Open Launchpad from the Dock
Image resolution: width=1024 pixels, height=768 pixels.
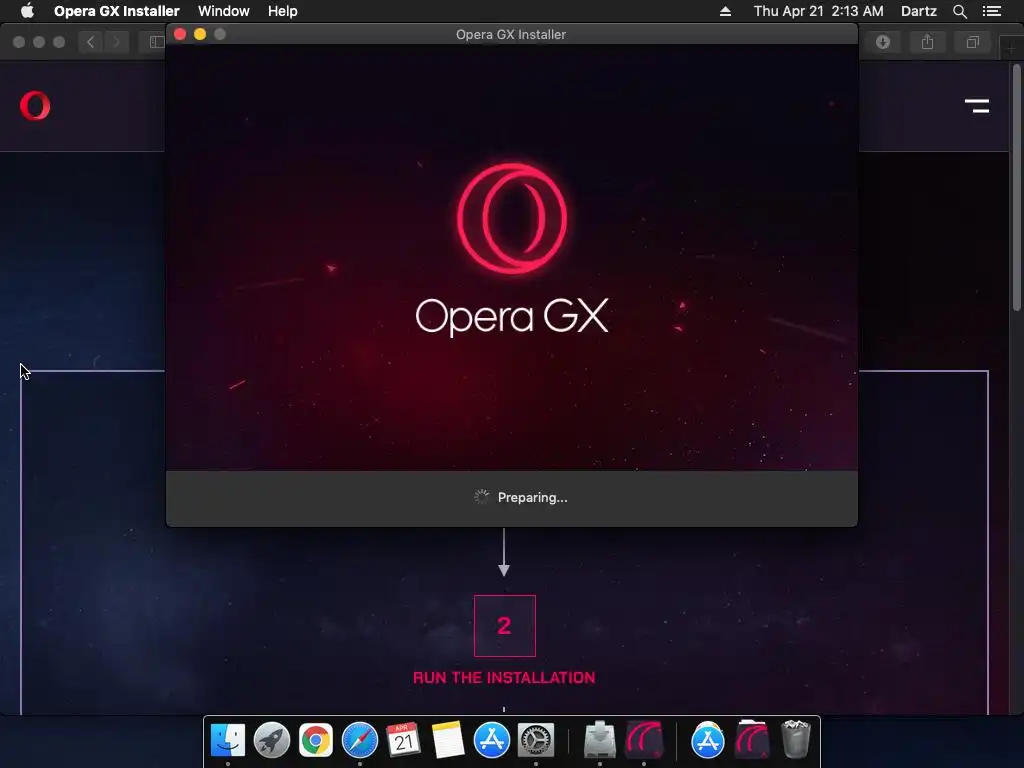pos(272,740)
